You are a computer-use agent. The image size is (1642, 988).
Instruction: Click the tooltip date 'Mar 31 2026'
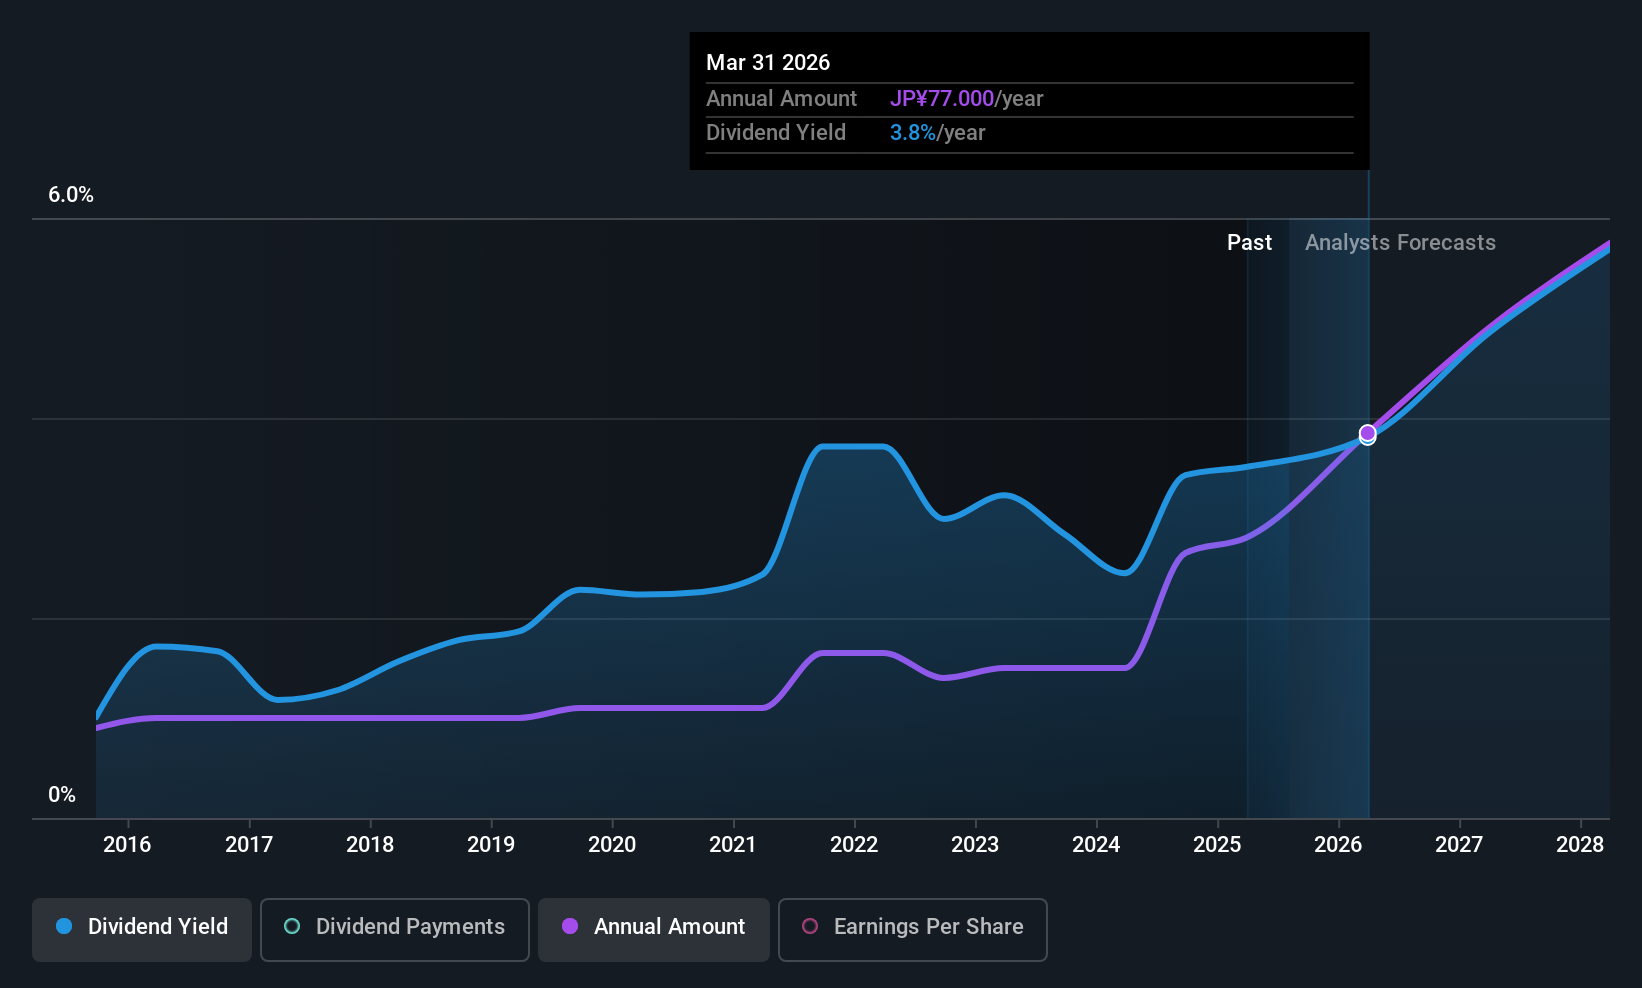pos(768,63)
